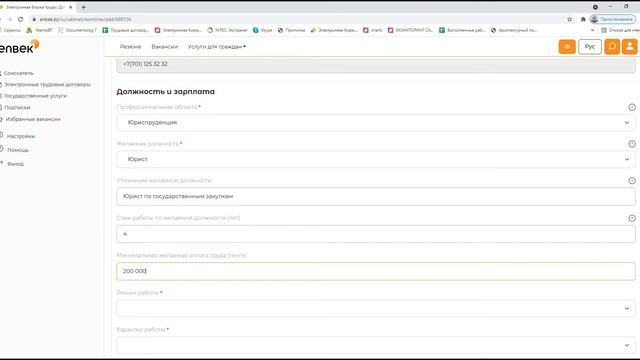Open the МОНИТОРИНГ bookmark

tap(411, 30)
